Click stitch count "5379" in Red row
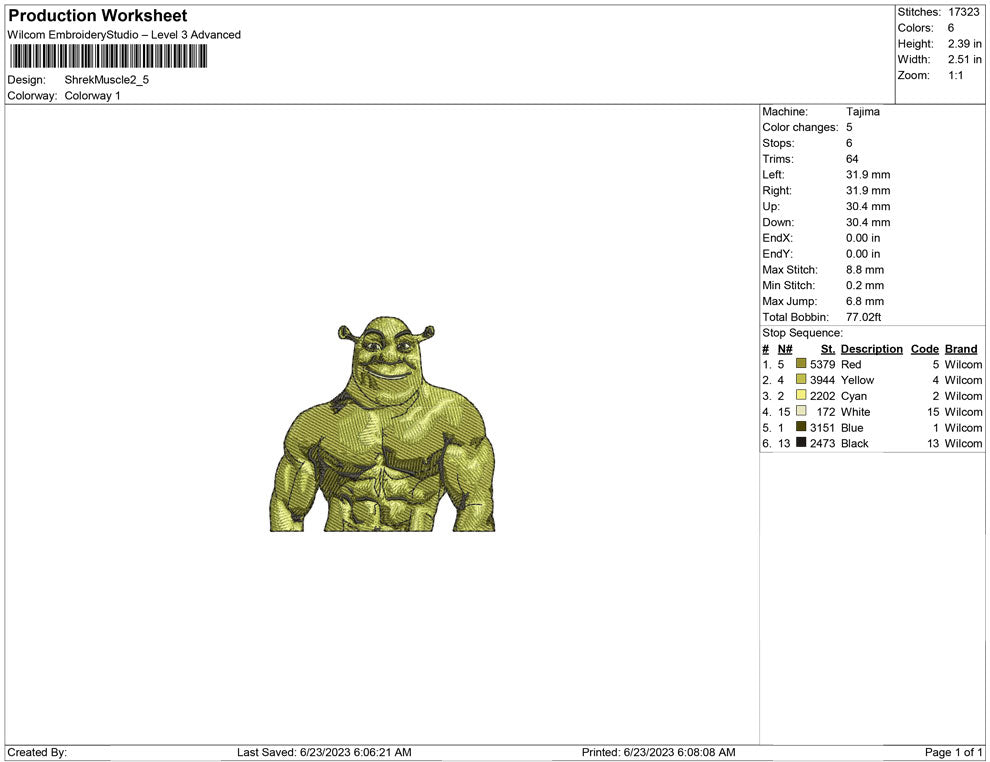990x762 pixels. [x=822, y=364]
